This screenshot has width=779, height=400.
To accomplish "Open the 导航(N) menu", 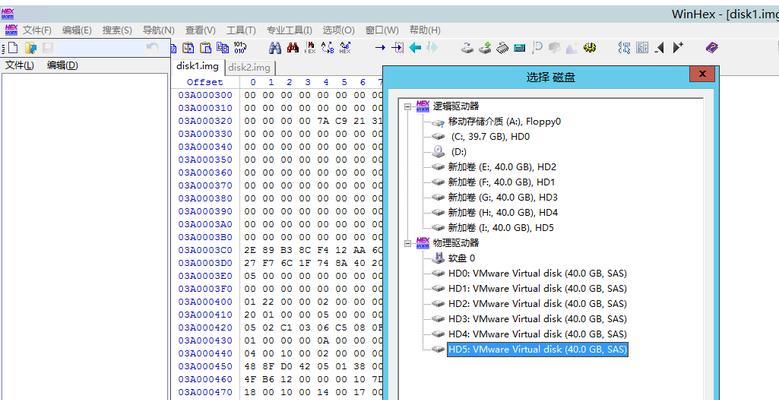I will click(158, 30).
